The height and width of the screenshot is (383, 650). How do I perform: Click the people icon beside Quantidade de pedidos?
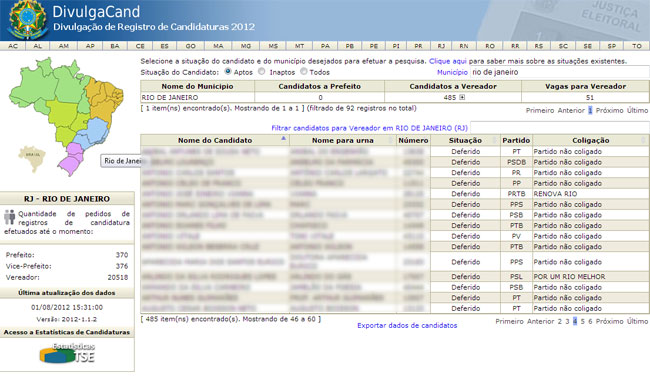(x=10, y=217)
